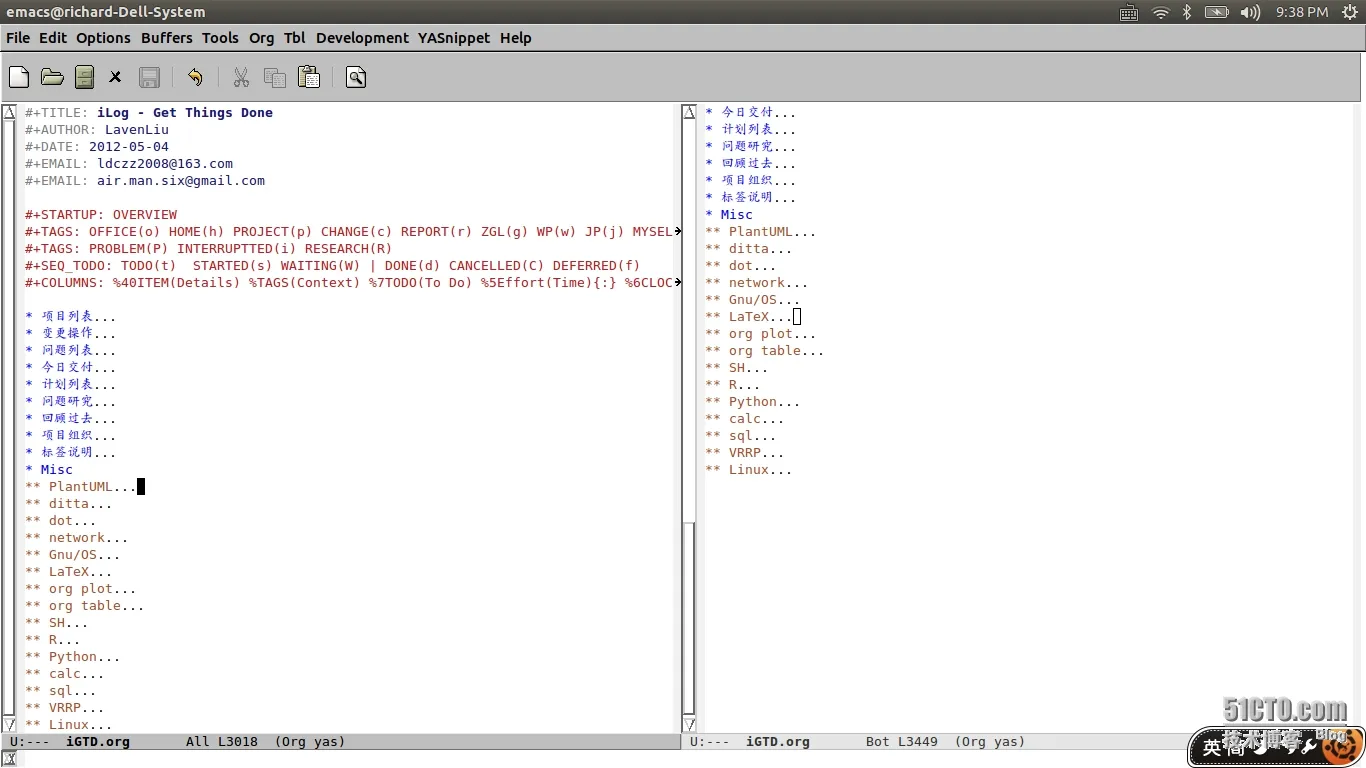Collapse the Misc heading in the right pane
1366x768 pixels.
729,214
